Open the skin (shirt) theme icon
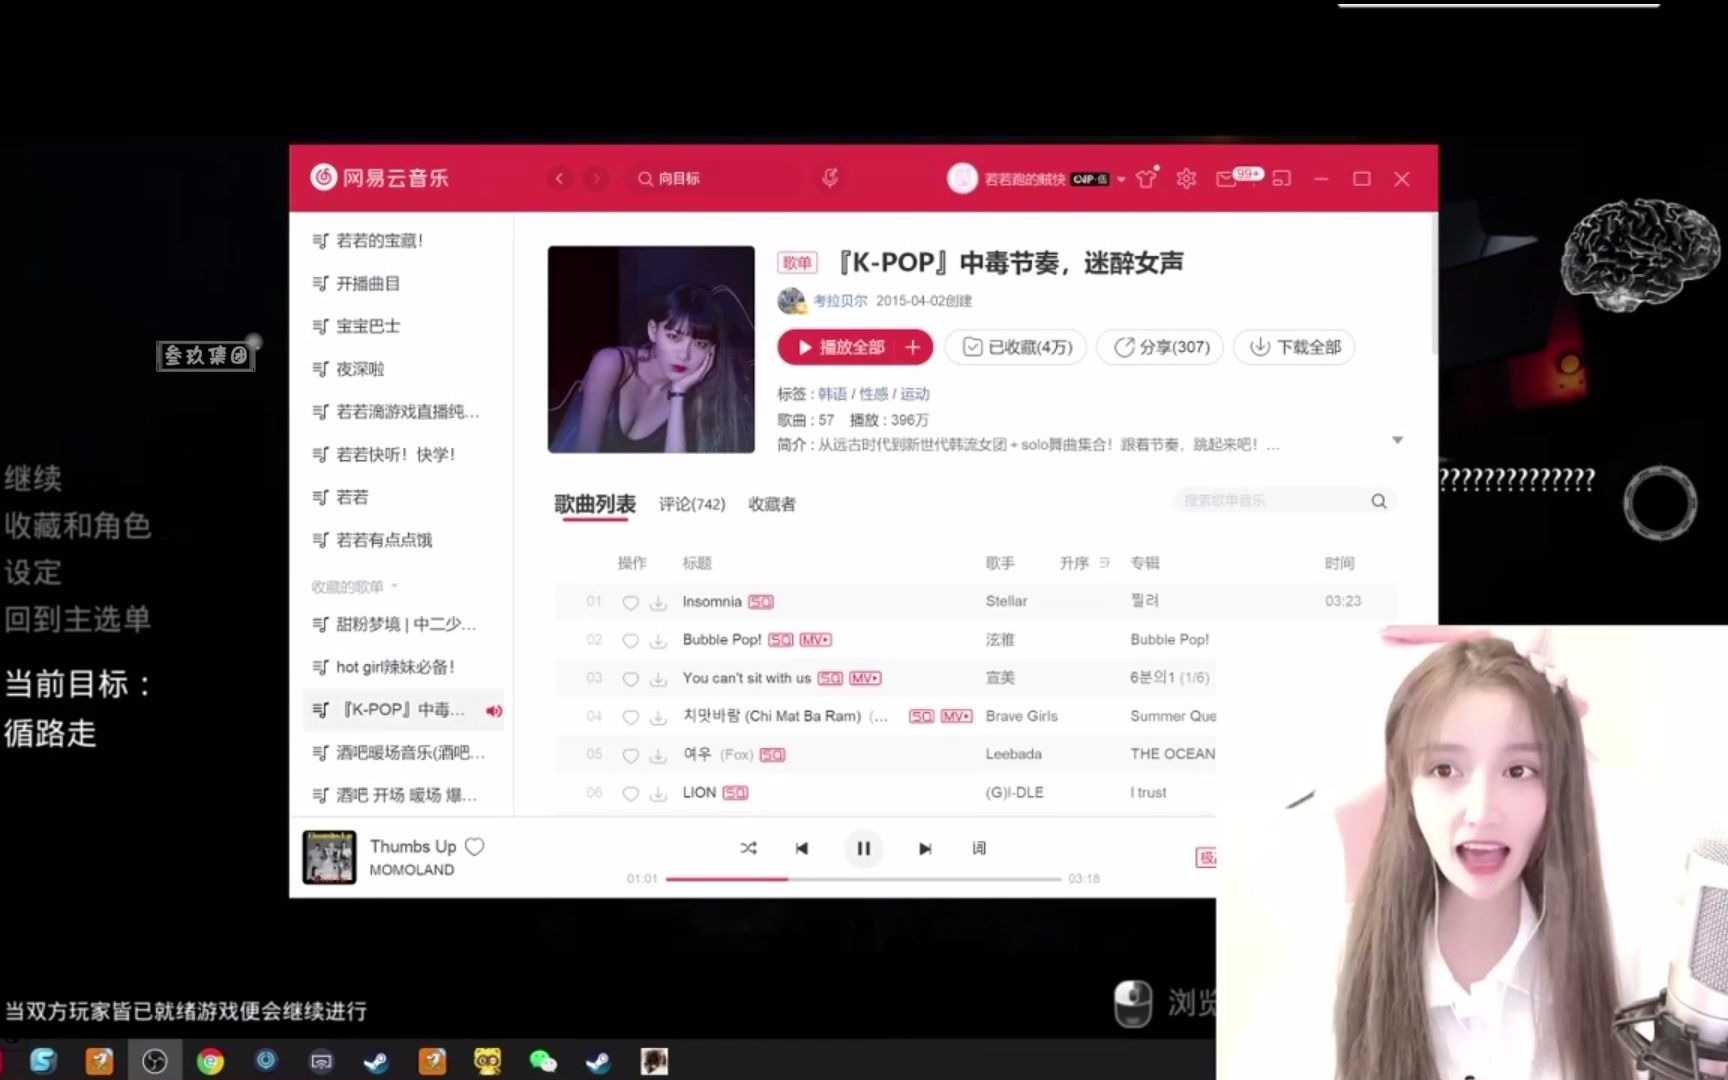The width and height of the screenshot is (1728, 1080). (x=1147, y=177)
